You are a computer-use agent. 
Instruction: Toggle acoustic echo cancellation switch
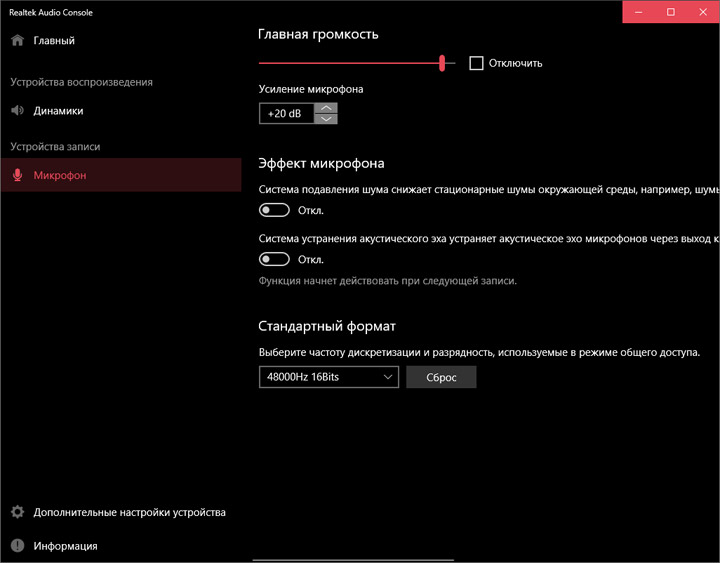pyautogui.click(x=274, y=259)
